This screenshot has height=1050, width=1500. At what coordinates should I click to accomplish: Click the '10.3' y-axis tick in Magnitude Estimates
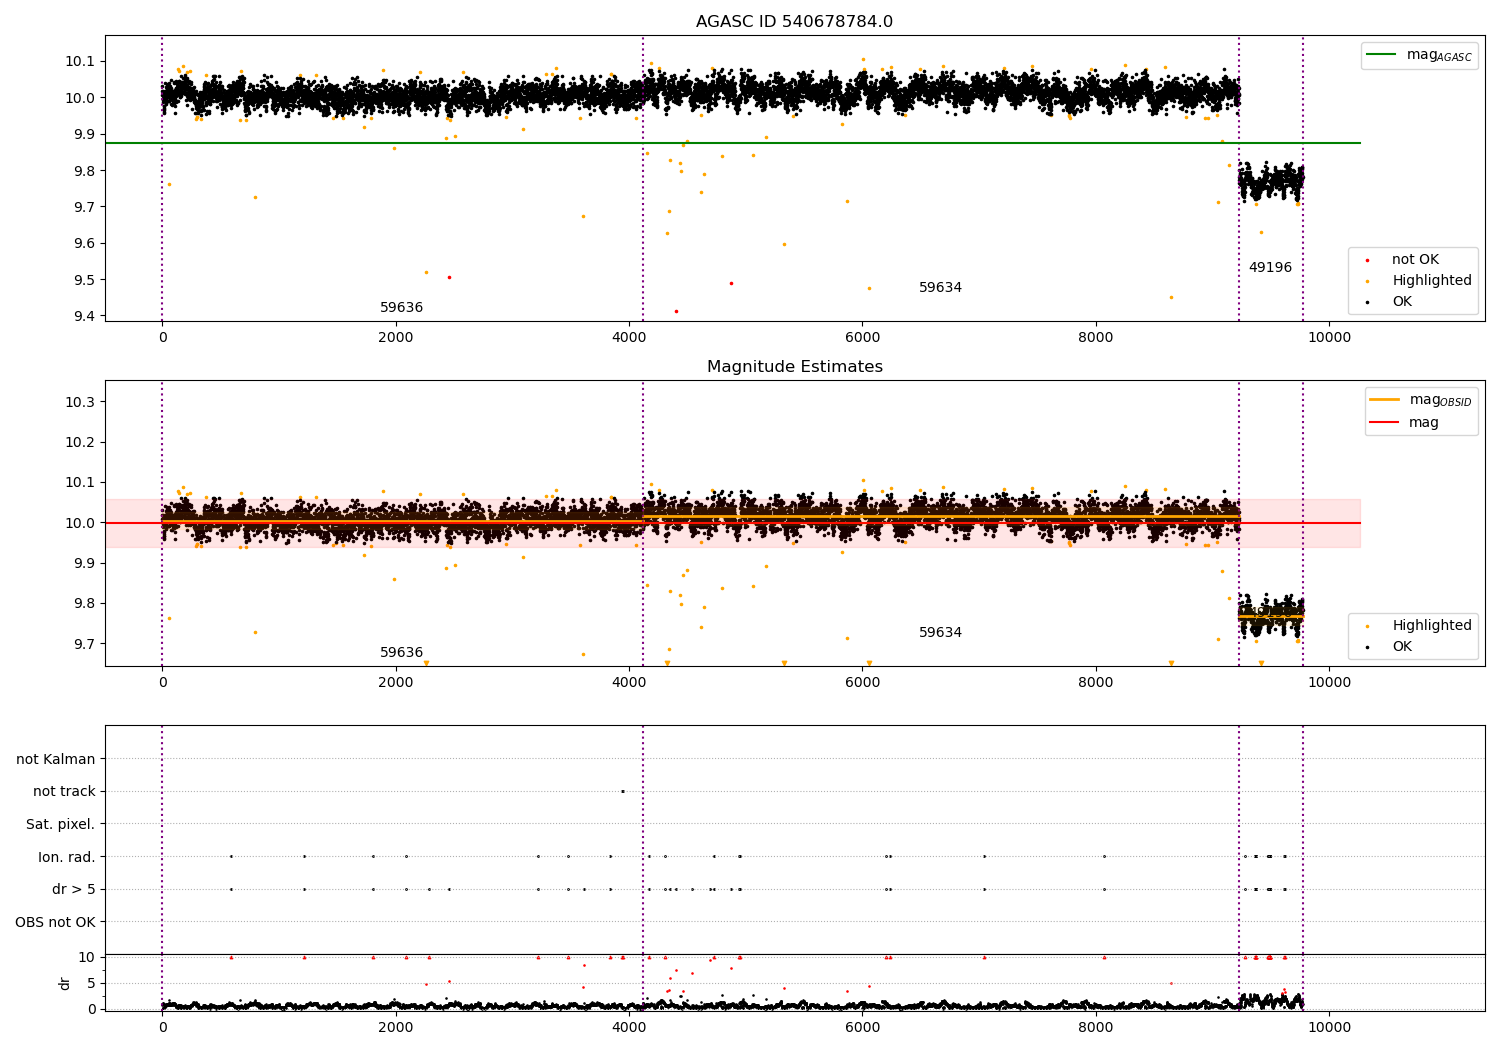point(82,402)
